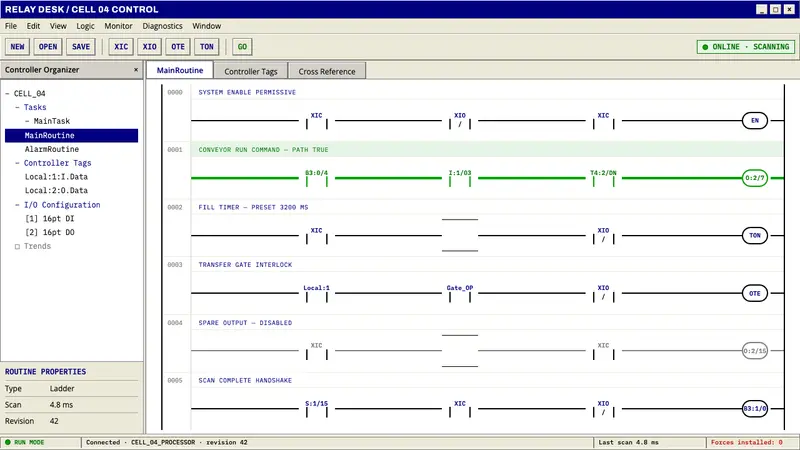Select AlarmRoutine in the organizer tree

click(52, 149)
